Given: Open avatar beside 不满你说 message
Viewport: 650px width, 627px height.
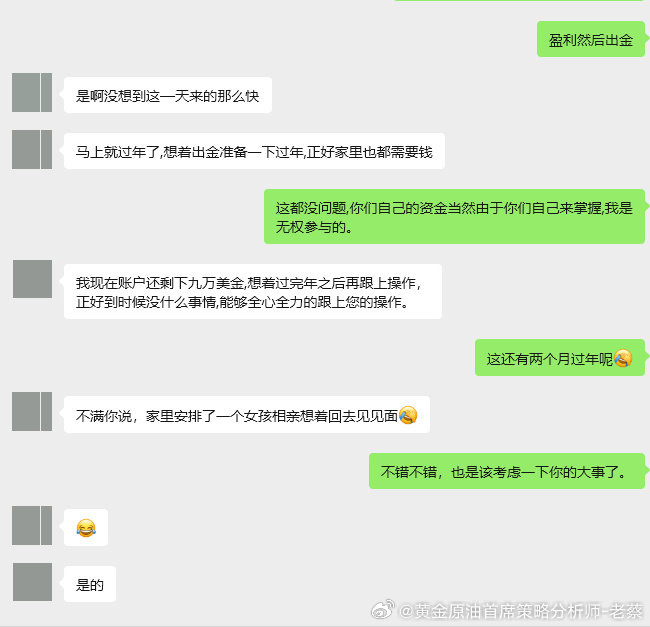Looking at the screenshot, I should (x=32, y=412).
